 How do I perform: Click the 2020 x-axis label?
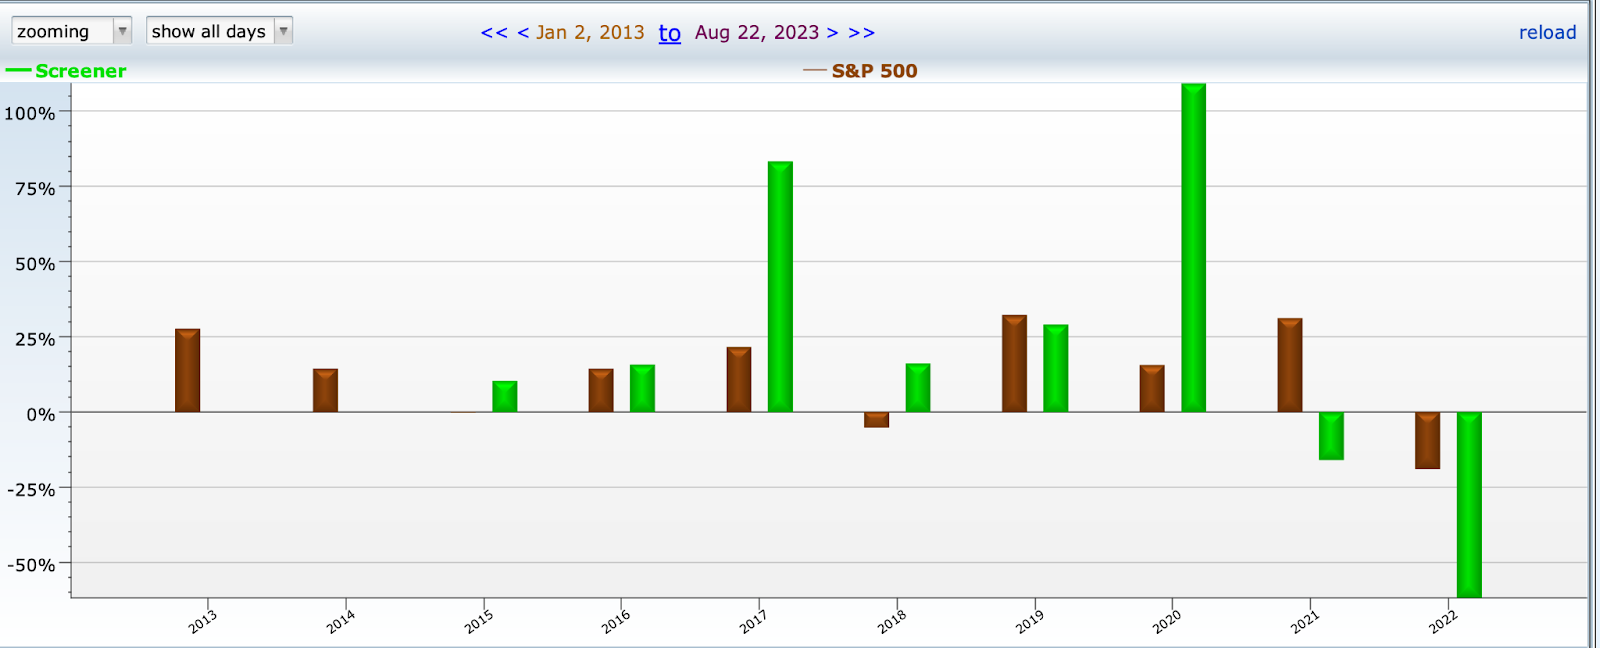click(1166, 621)
